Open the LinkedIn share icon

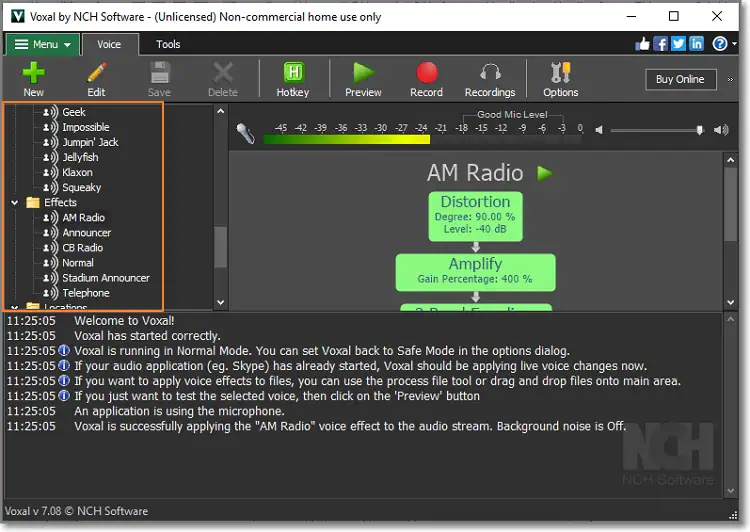pyautogui.click(x=696, y=44)
